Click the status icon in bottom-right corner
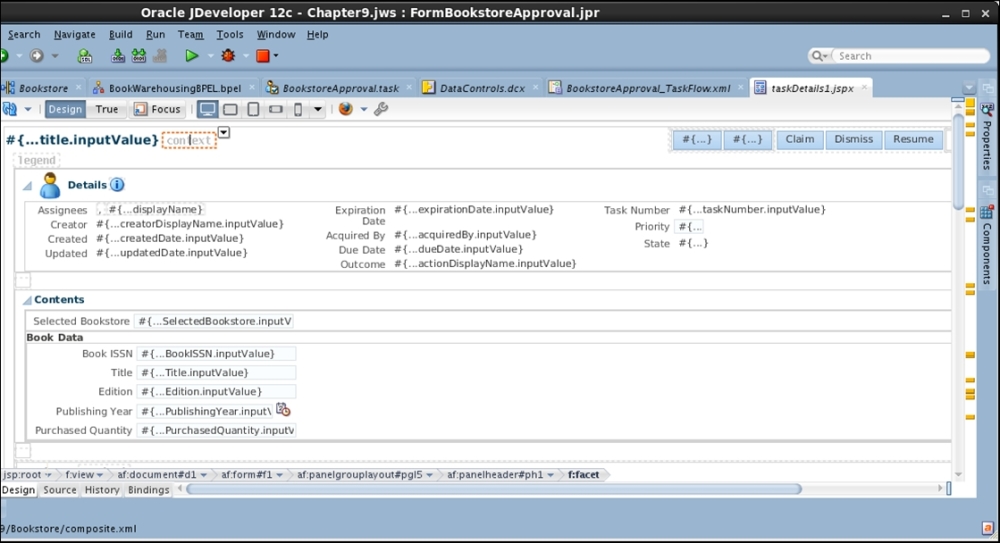The width and height of the screenshot is (1000, 543). tap(987, 528)
